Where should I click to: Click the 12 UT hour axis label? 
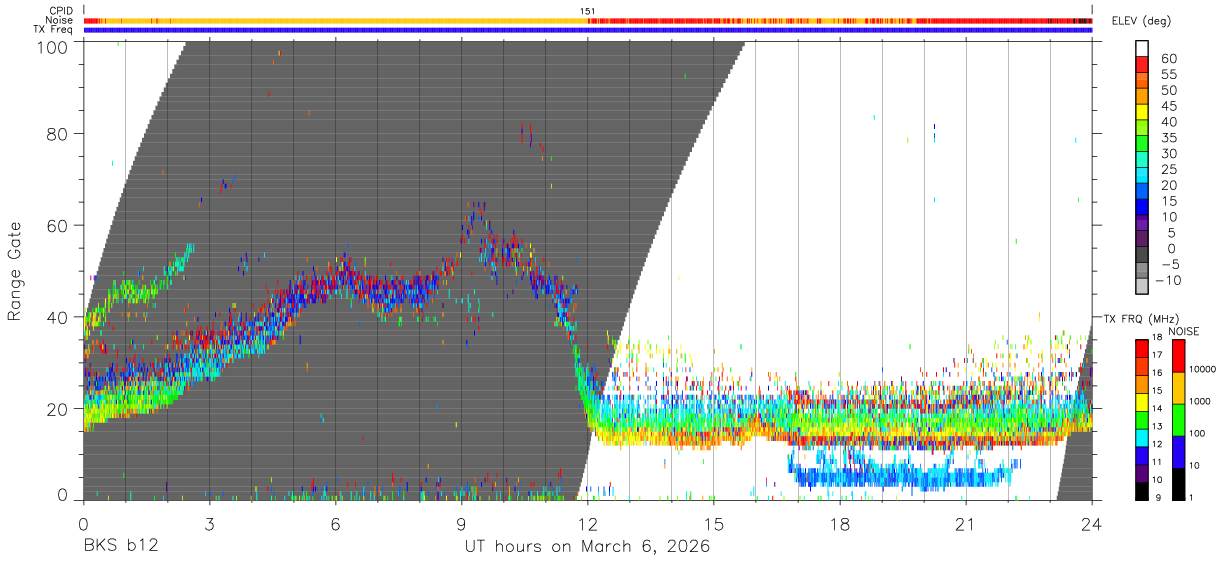[x=588, y=525]
